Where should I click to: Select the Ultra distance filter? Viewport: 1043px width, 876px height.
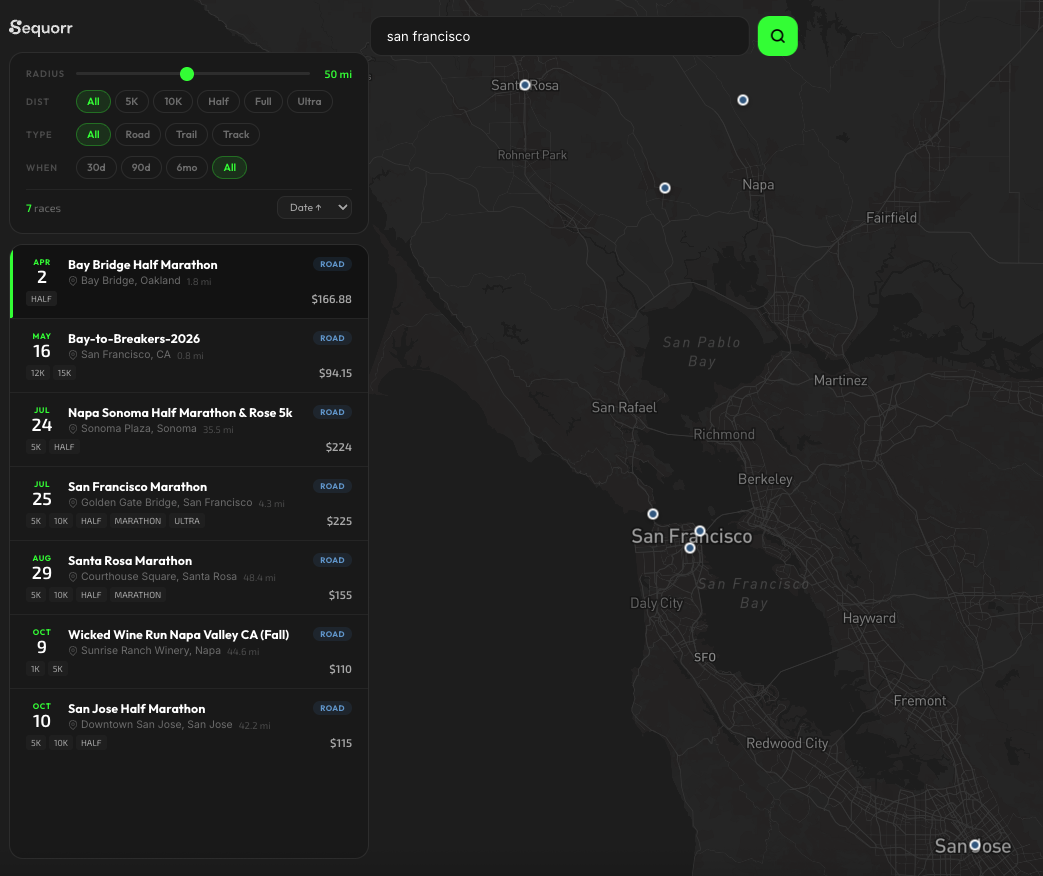click(309, 101)
